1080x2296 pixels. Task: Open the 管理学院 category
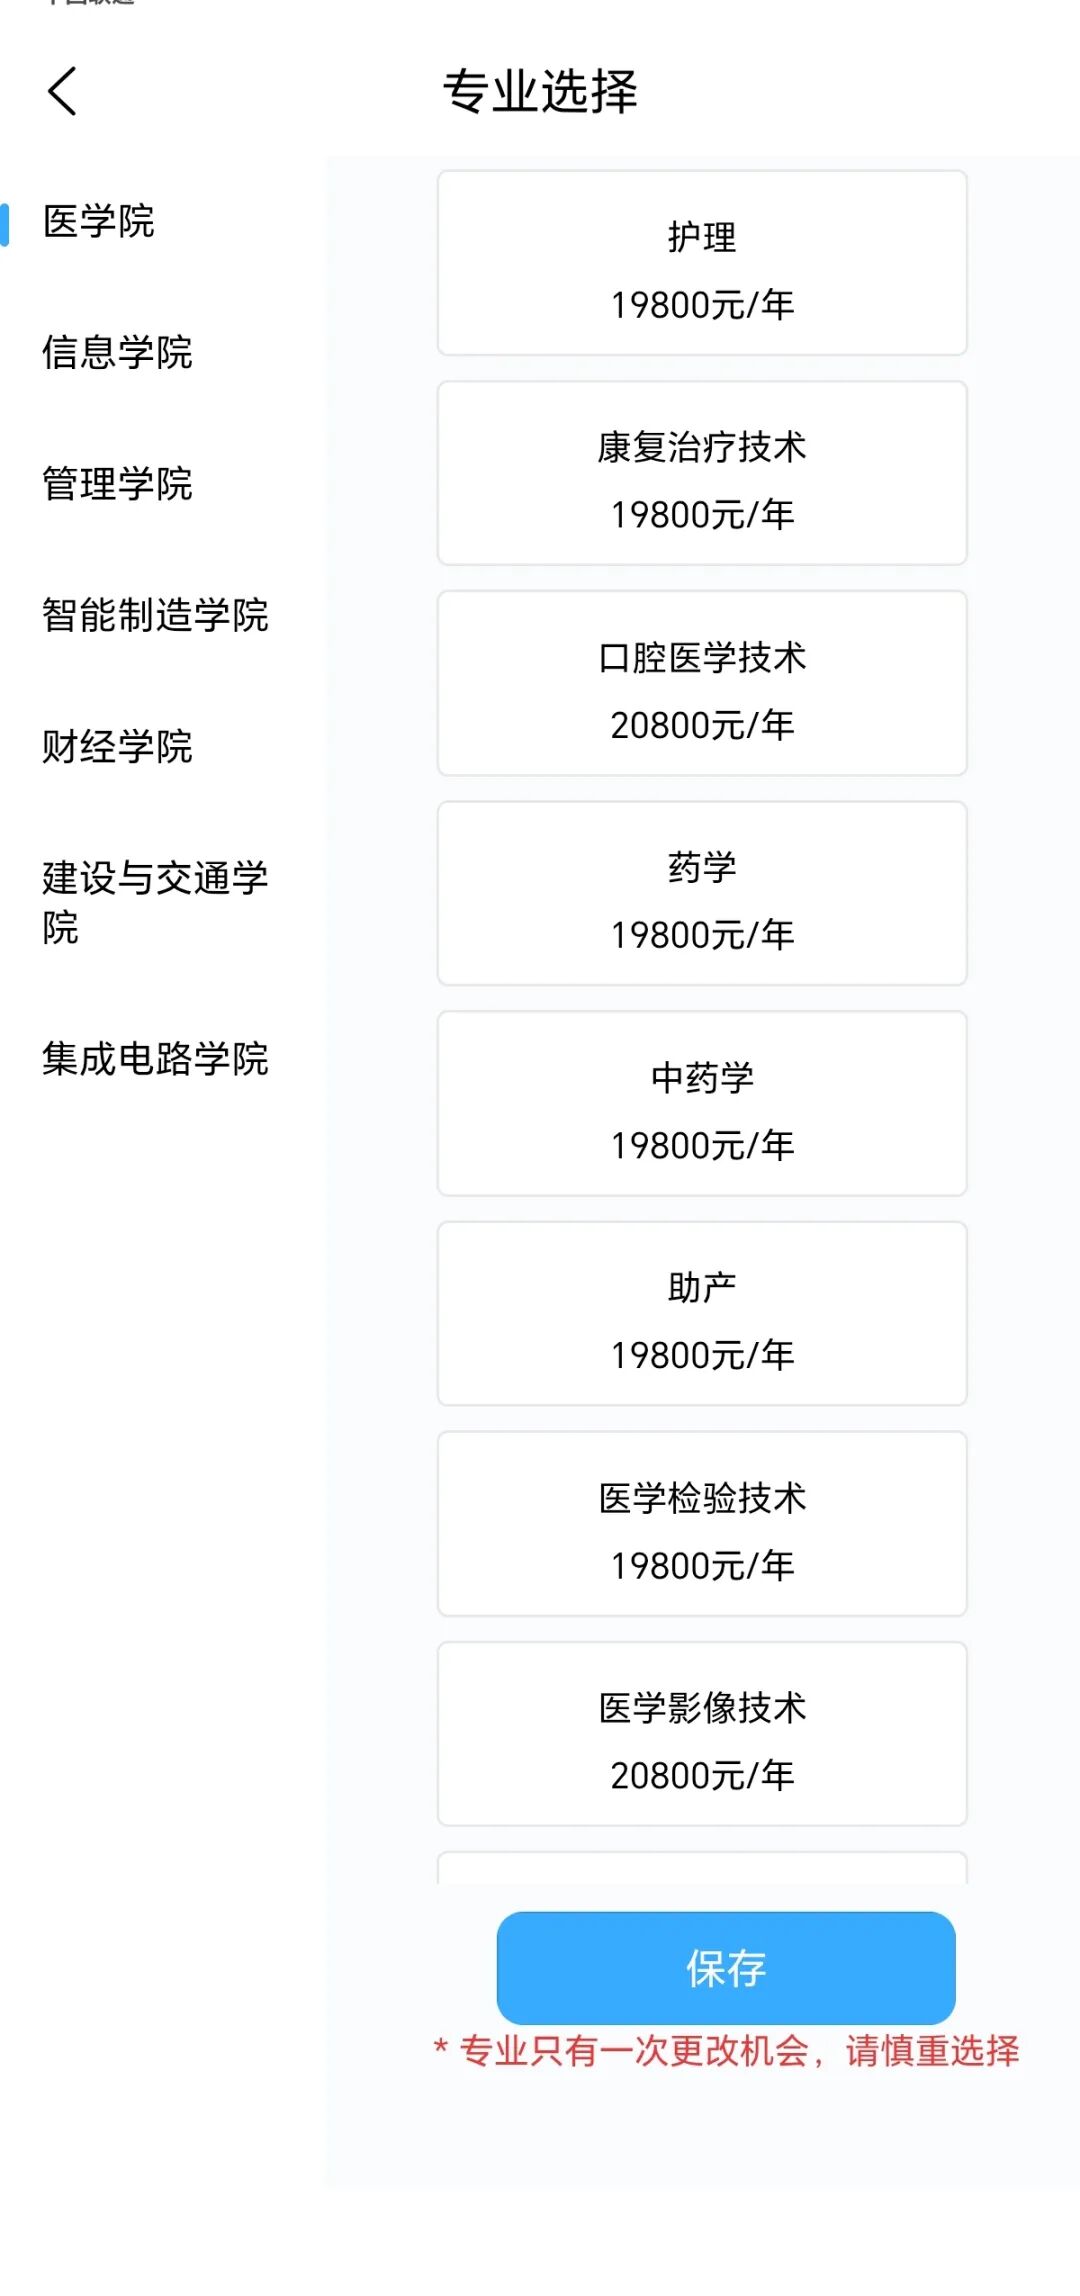[x=117, y=484]
